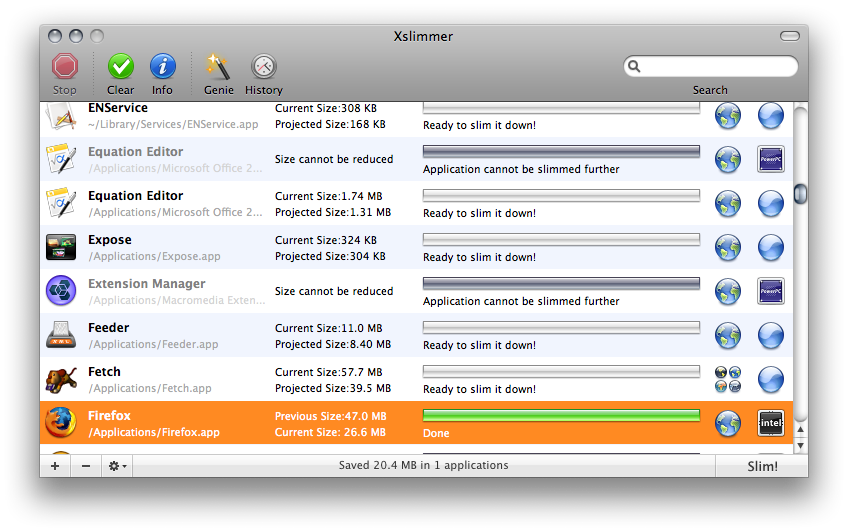
Task: Click the Stop toolbar icon
Action: (x=65, y=67)
